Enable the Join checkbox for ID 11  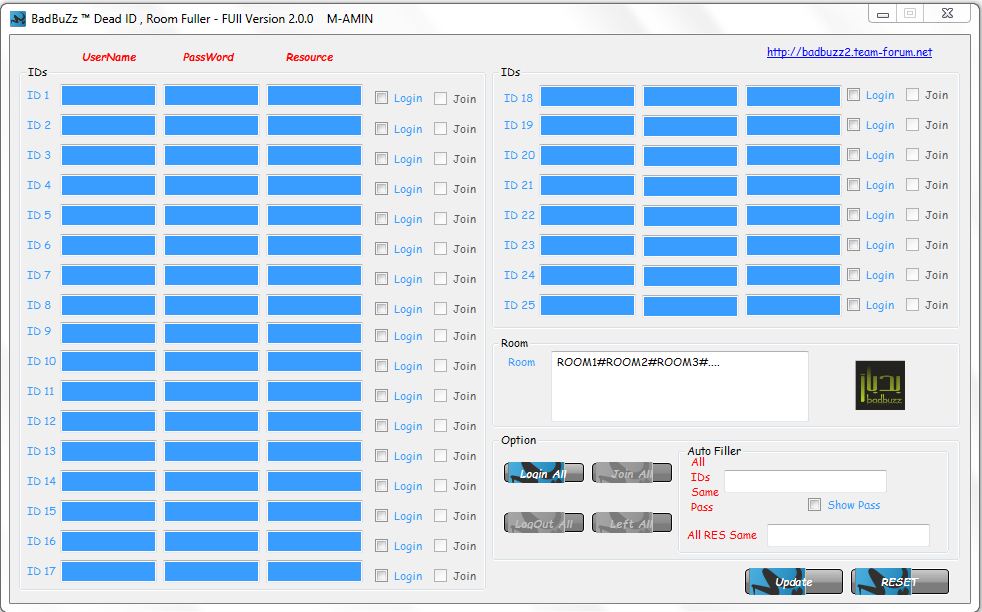[x=441, y=396]
